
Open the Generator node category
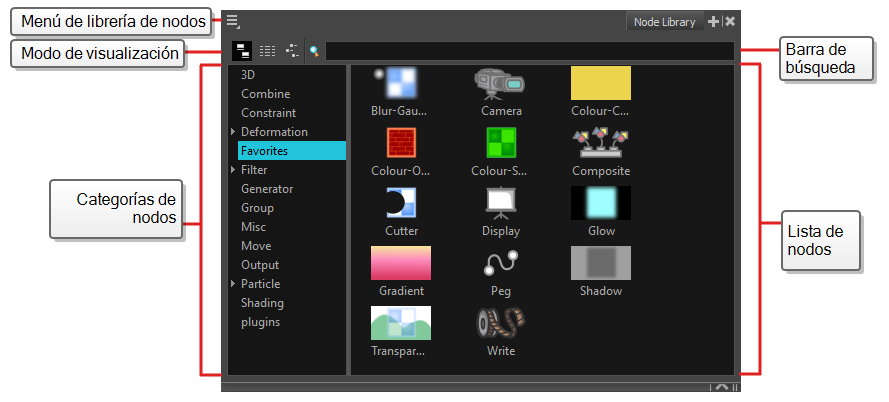(x=267, y=189)
